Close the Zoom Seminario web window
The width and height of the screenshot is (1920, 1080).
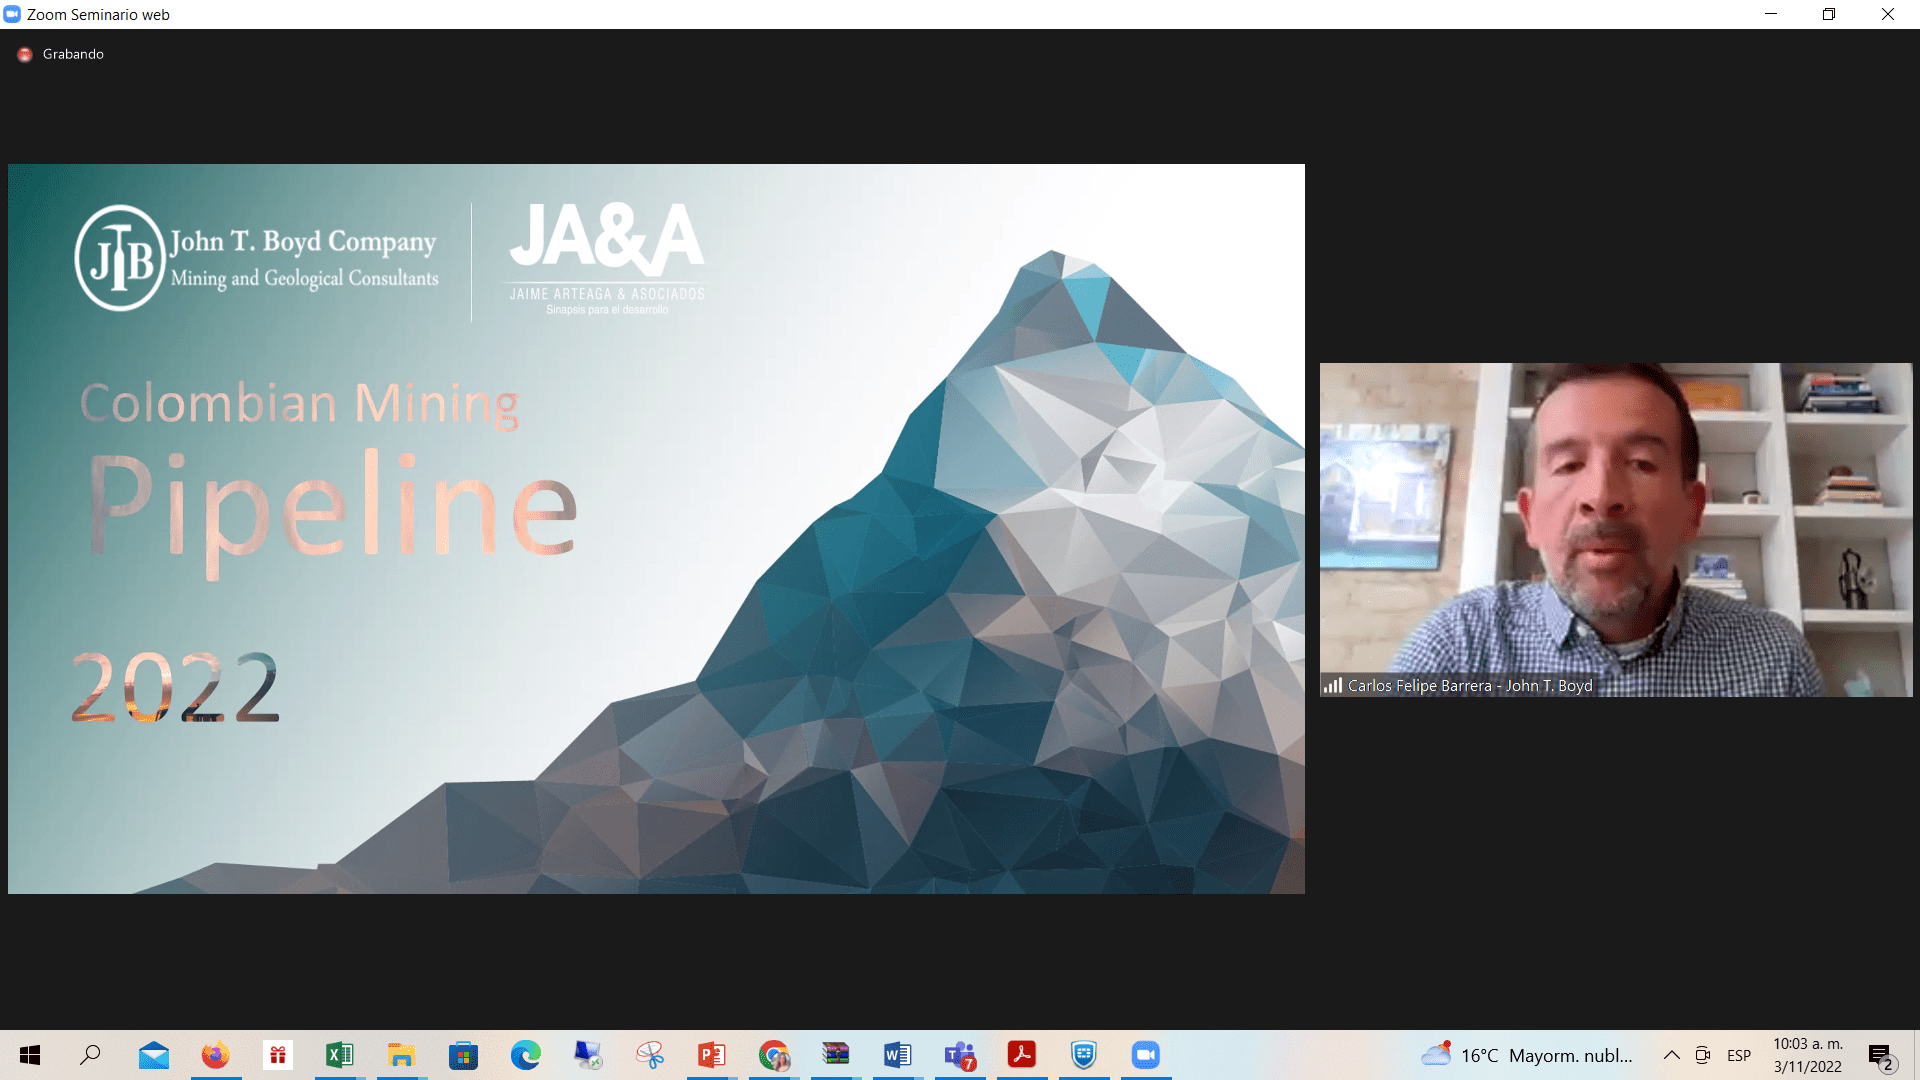point(1888,14)
